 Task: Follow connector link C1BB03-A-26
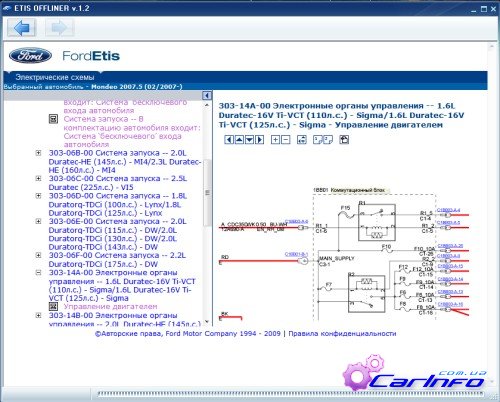coord(450,246)
